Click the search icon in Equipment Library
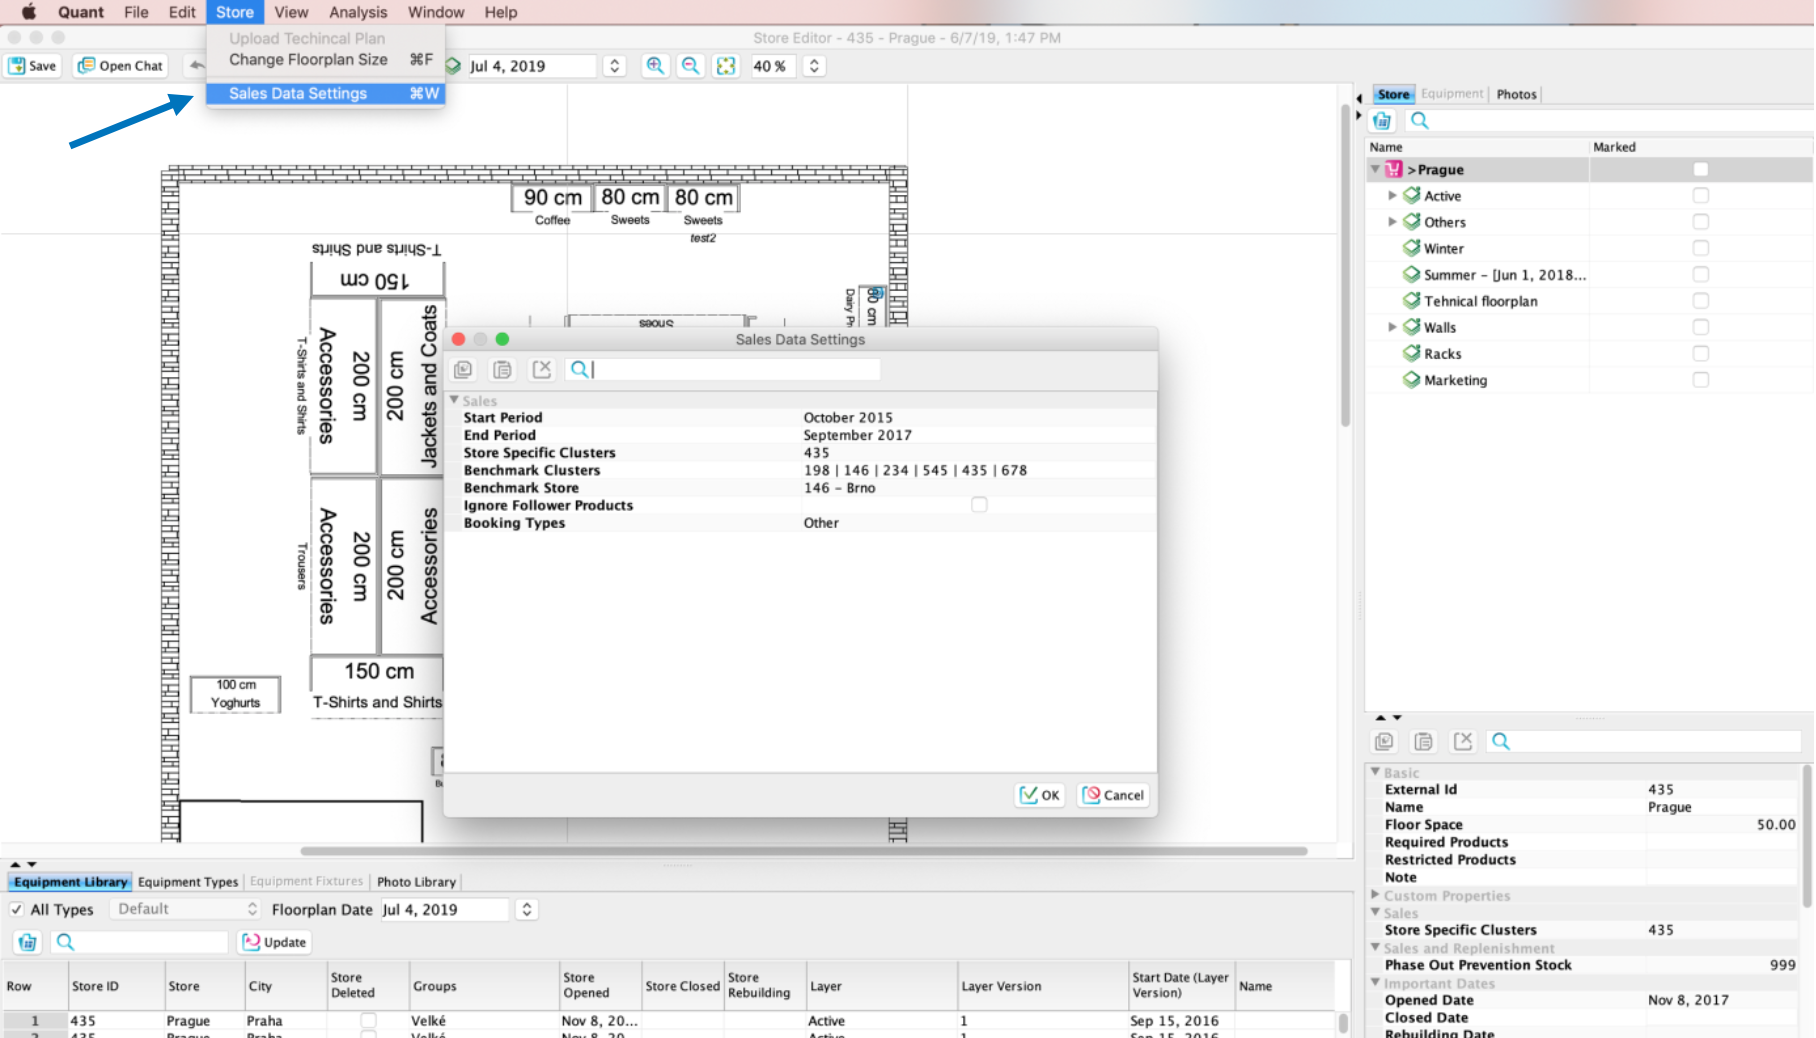This screenshot has height=1038, width=1816. pos(65,942)
